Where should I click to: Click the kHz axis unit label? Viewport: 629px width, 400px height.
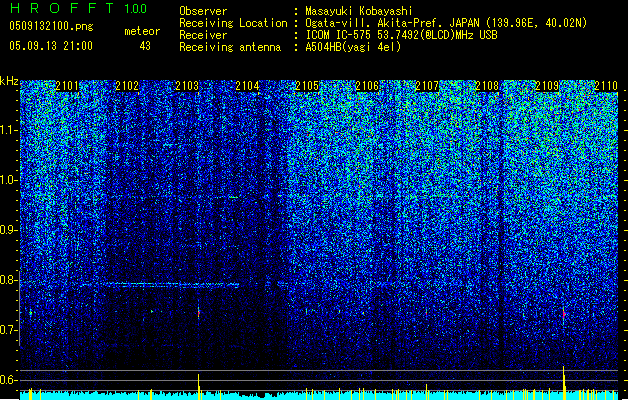tap(9, 81)
